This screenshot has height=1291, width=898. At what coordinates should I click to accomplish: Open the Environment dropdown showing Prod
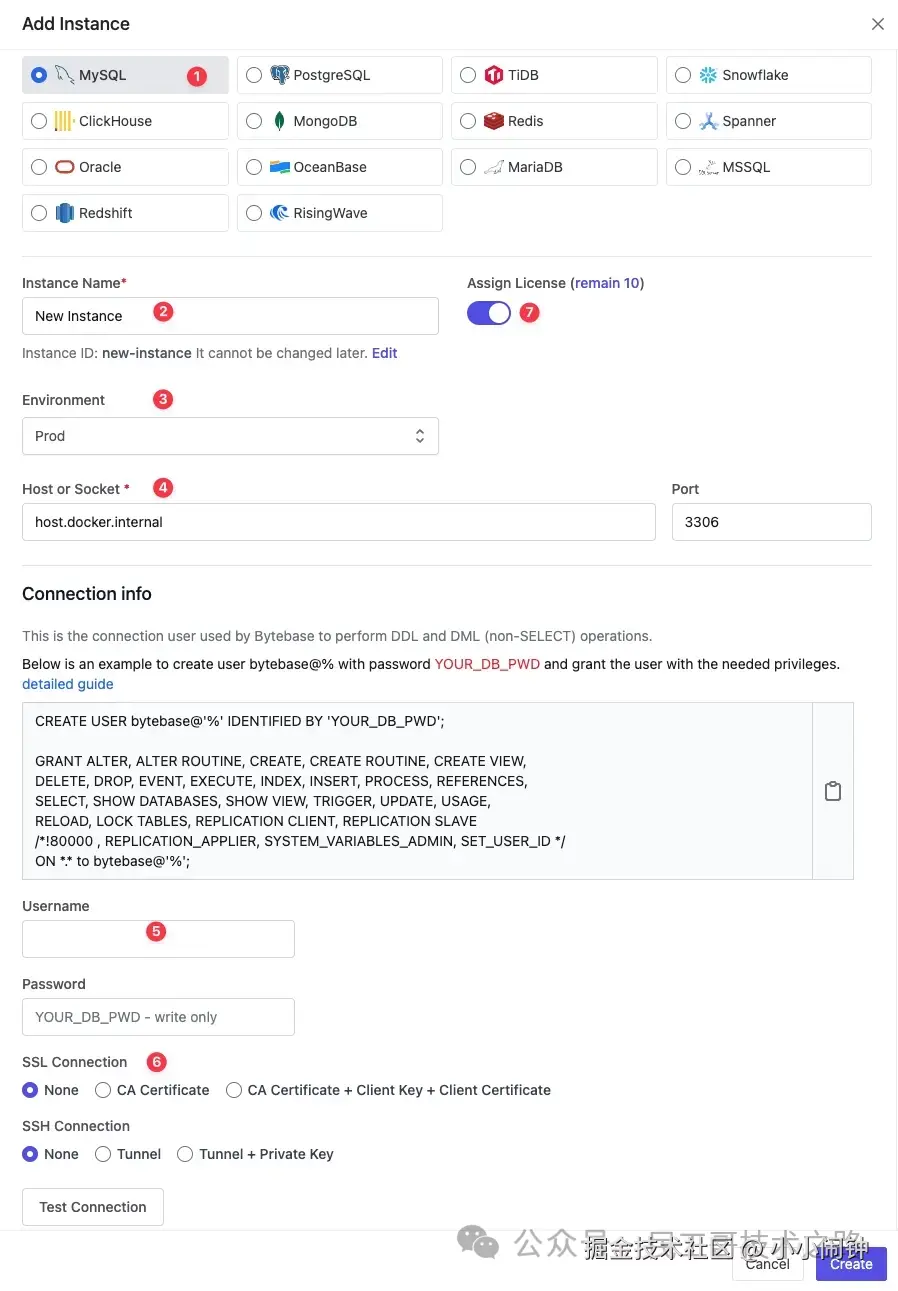pos(230,436)
